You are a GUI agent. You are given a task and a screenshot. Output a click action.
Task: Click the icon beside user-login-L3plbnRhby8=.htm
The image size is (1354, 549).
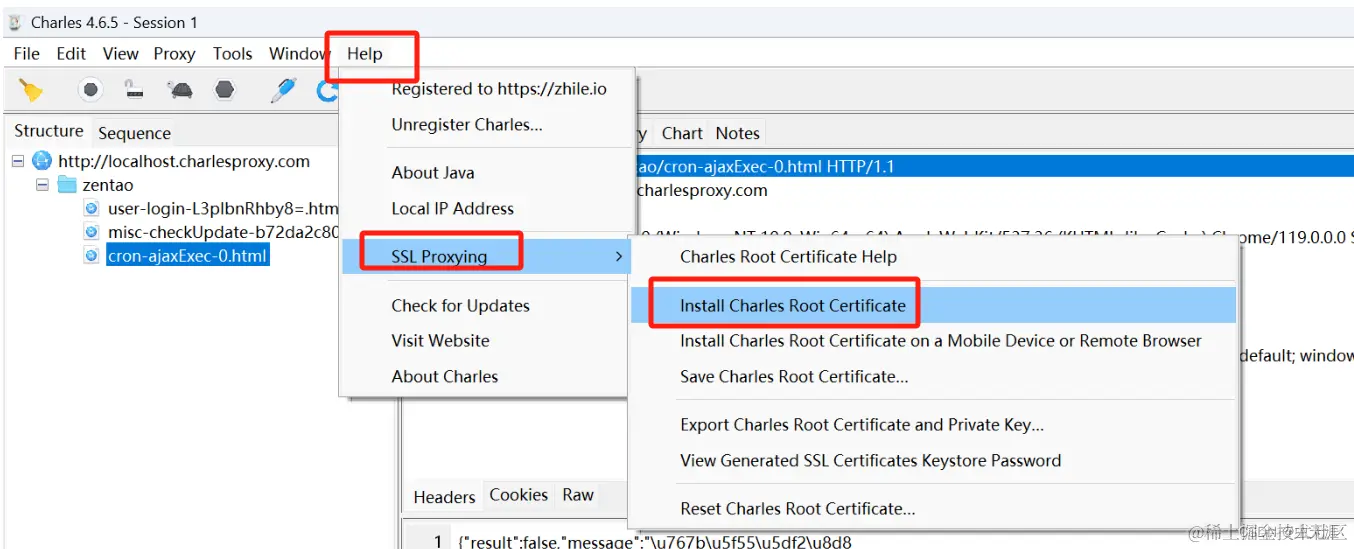point(91,209)
